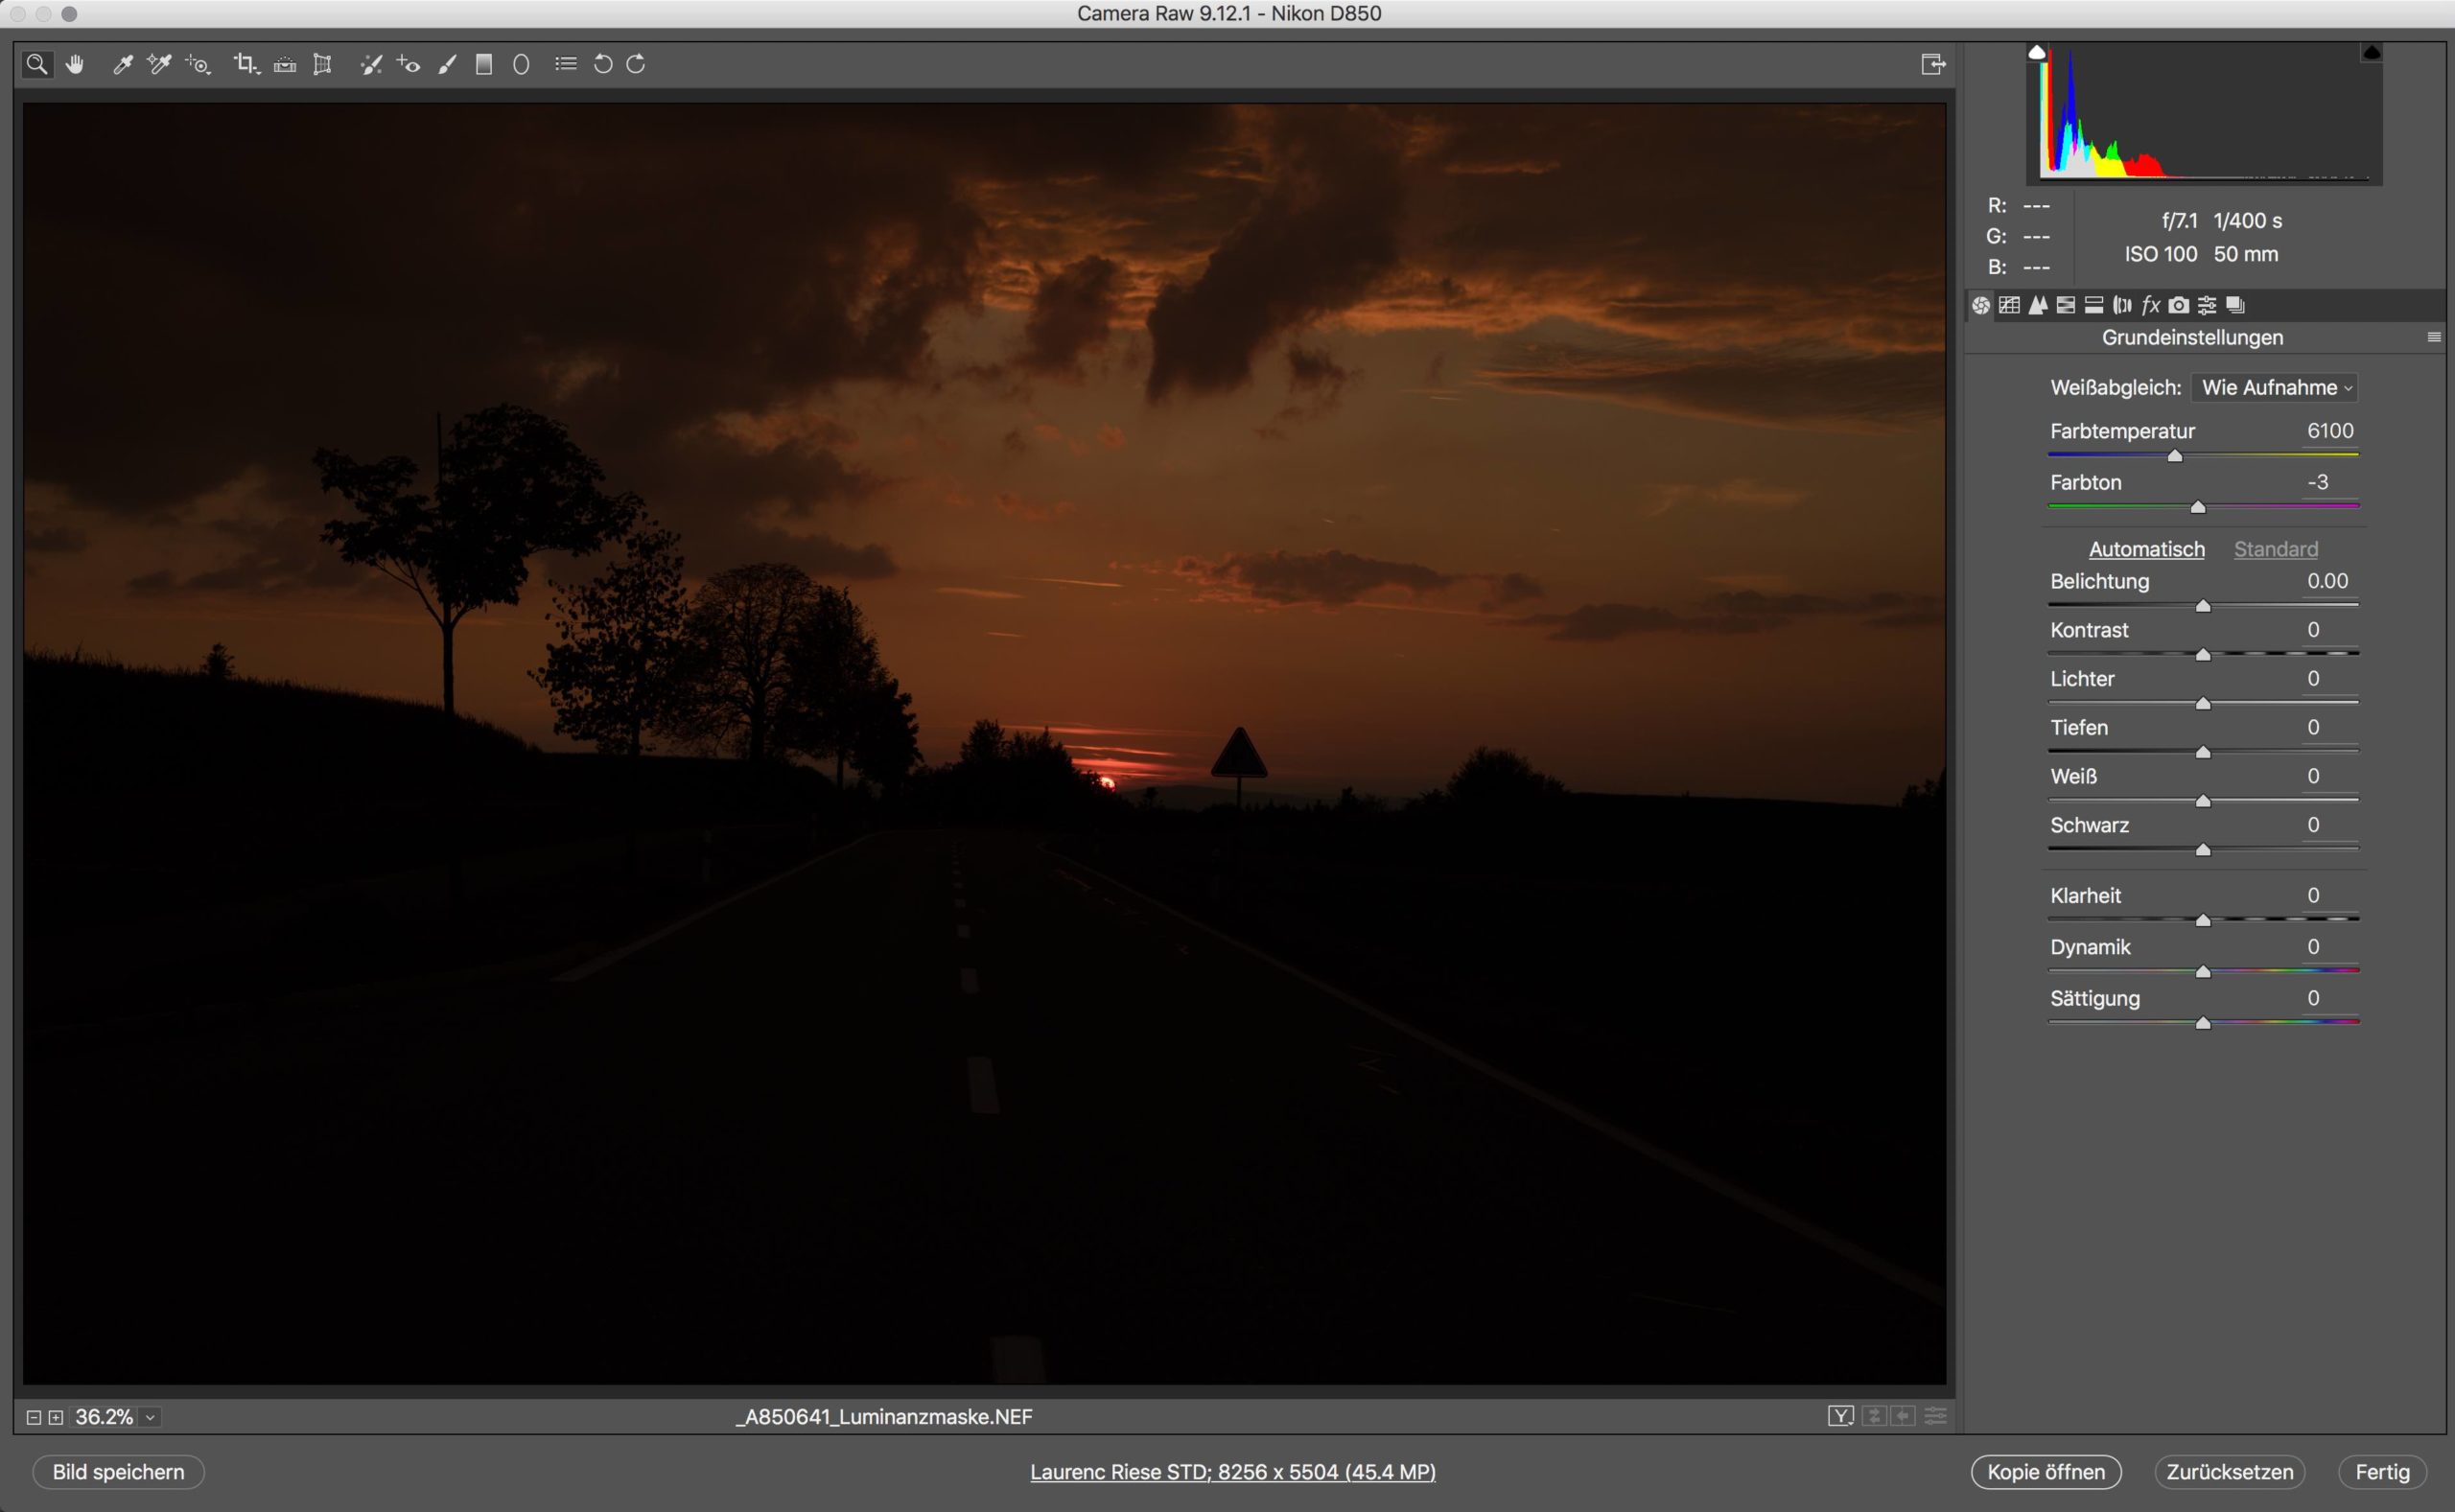Select the Crop tool

click(246, 65)
